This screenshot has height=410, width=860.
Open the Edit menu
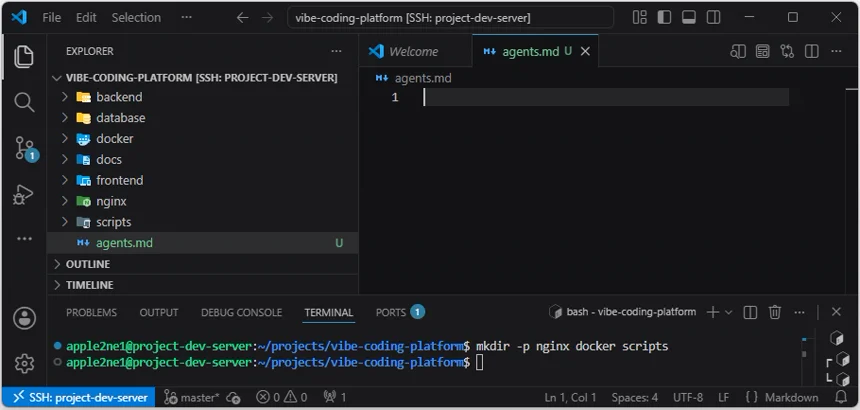pyautogui.click(x=86, y=18)
